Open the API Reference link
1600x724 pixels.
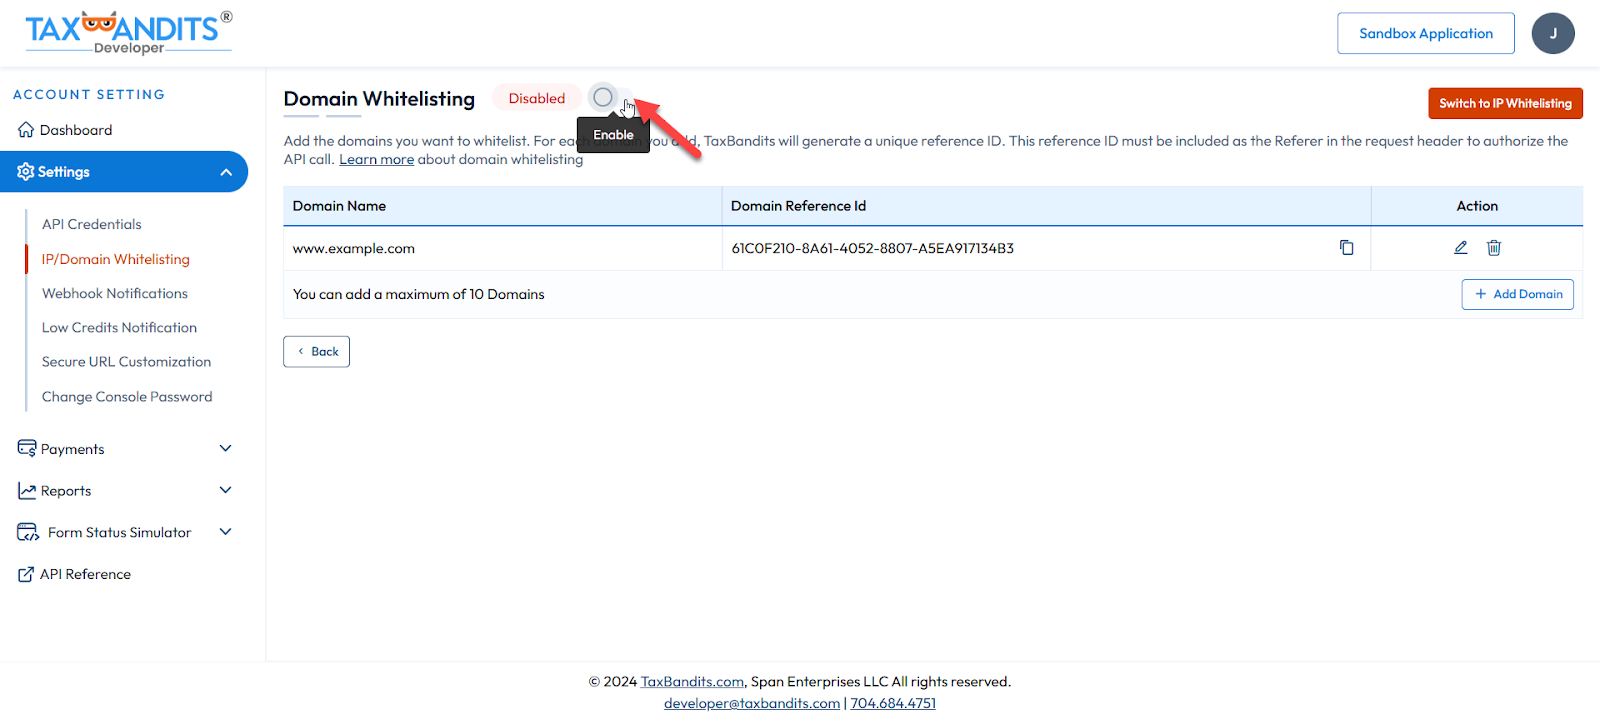[85, 574]
